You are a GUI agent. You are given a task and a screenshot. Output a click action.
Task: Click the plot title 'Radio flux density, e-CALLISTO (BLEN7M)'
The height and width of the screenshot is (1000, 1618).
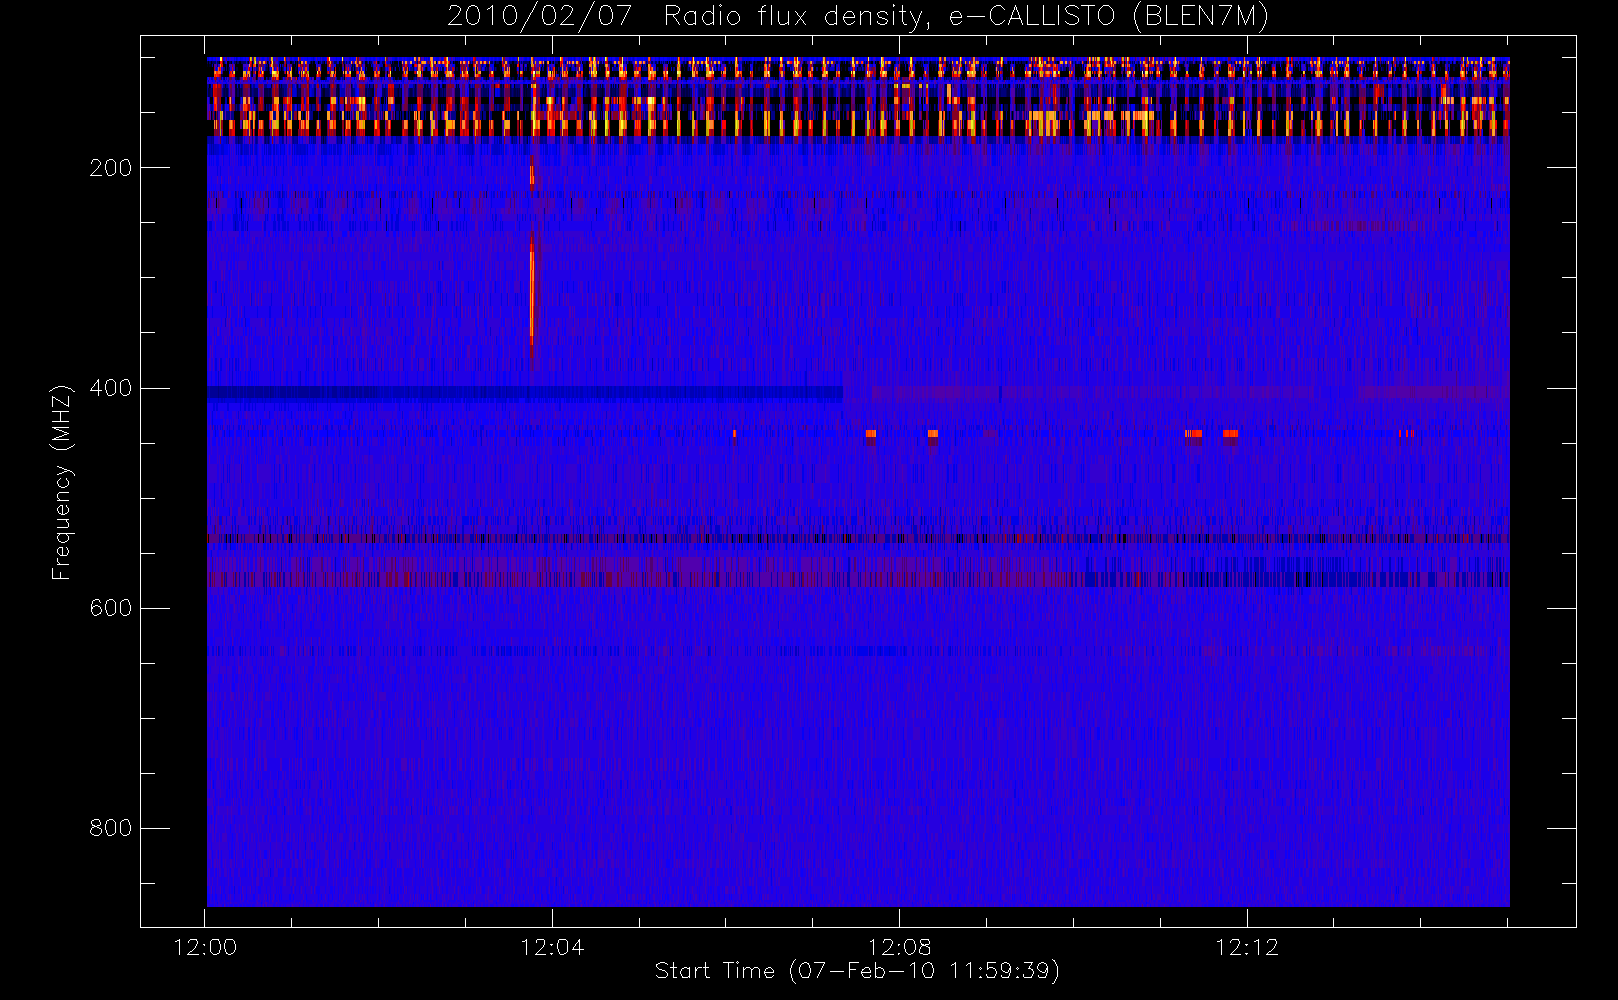click(x=966, y=17)
